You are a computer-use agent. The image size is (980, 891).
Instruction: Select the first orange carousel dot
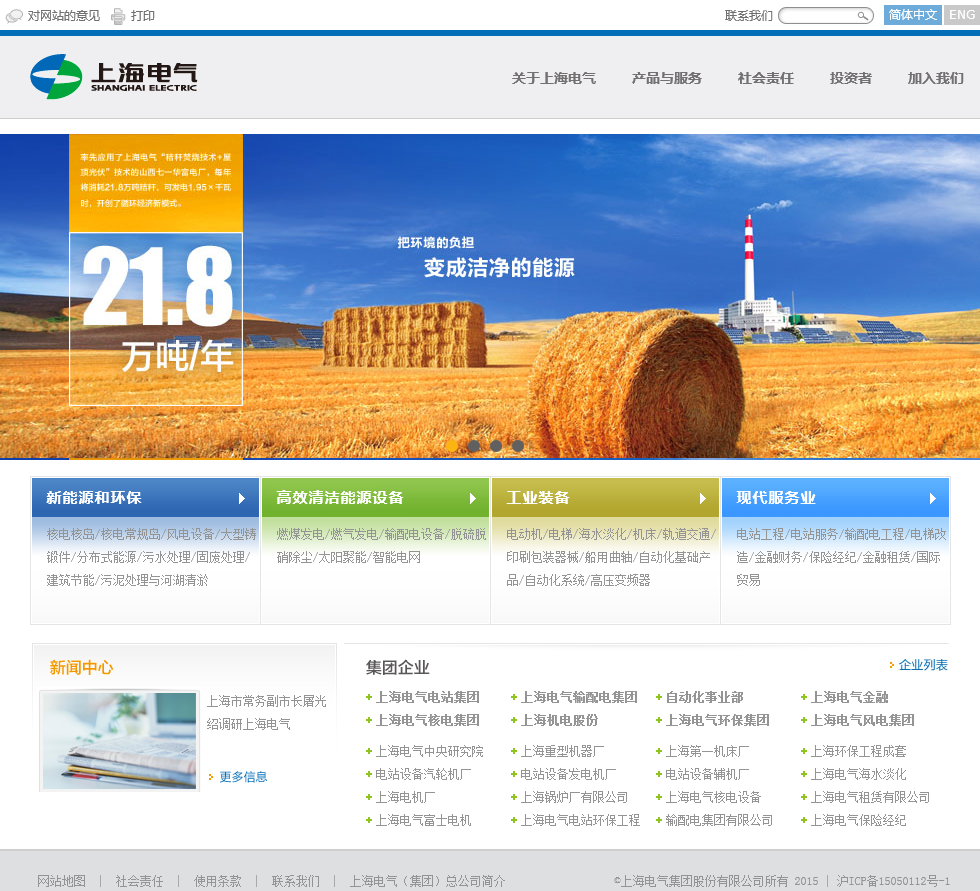452,446
